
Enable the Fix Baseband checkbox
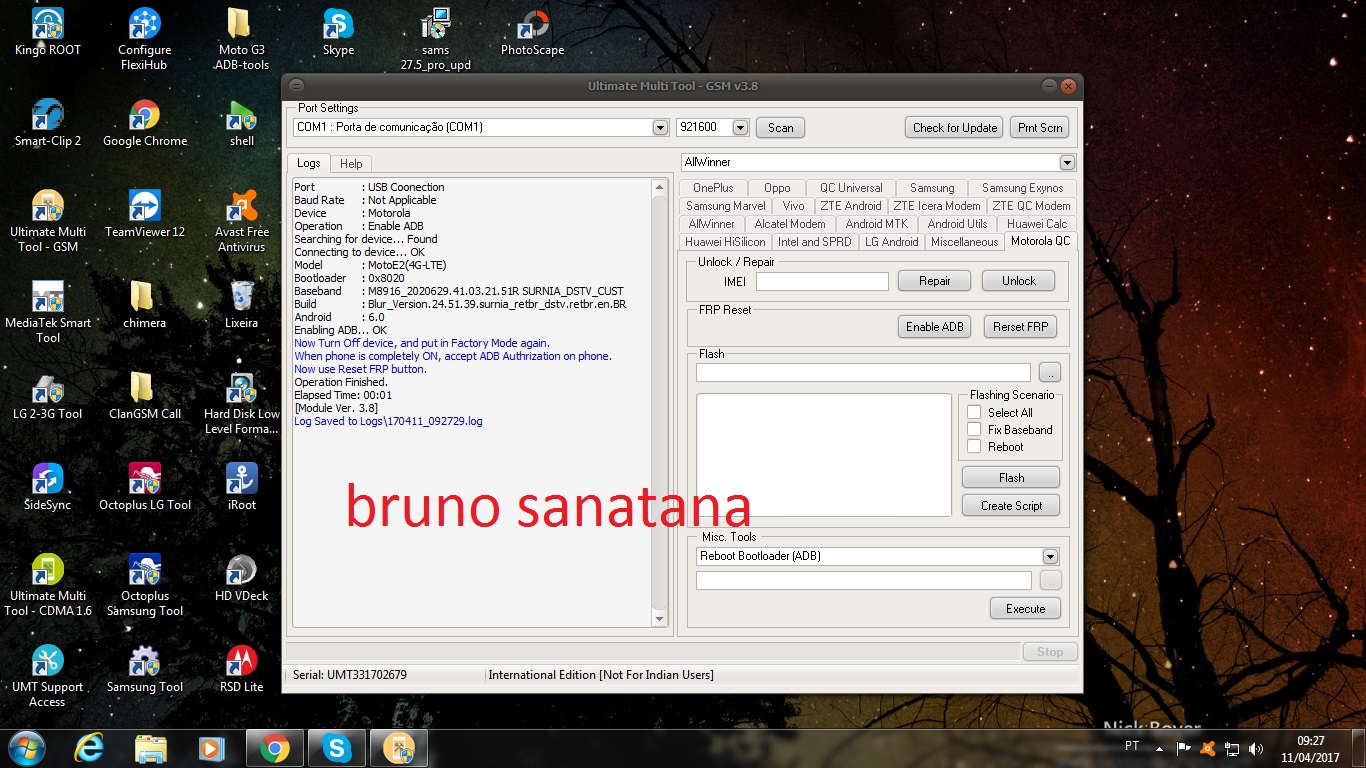pyautogui.click(x=974, y=429)
